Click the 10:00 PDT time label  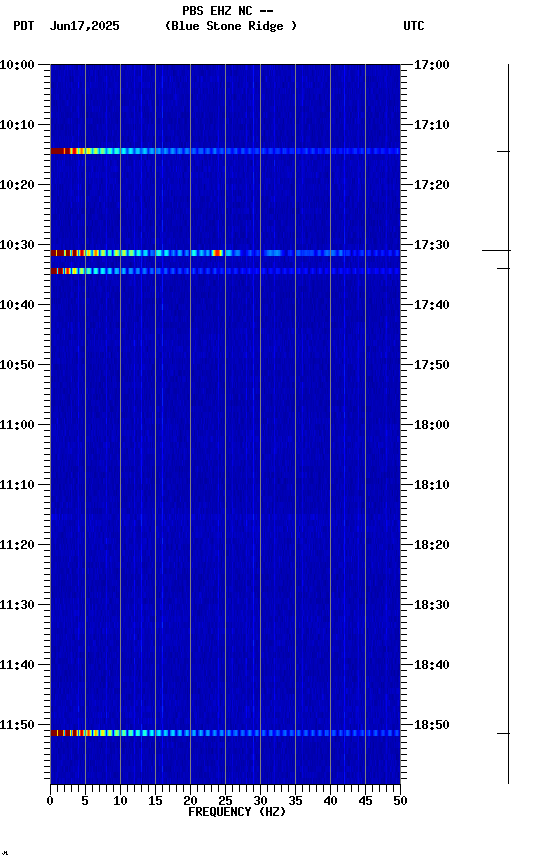point(17,65)
